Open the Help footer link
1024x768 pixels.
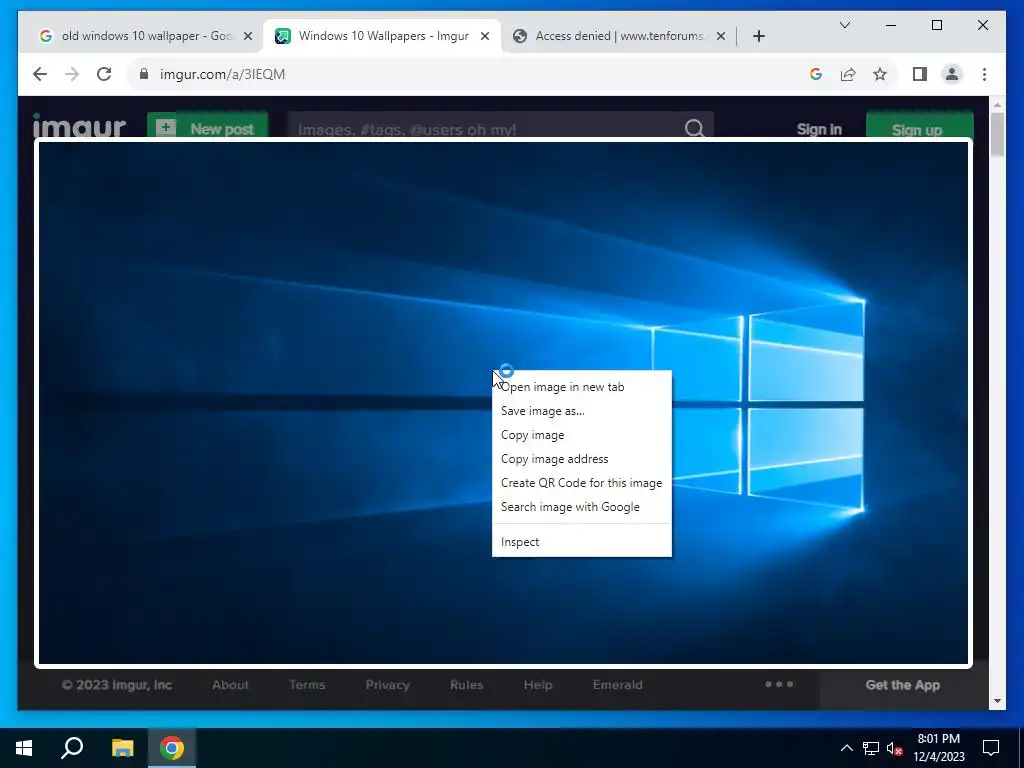click(x=538, y=685)
